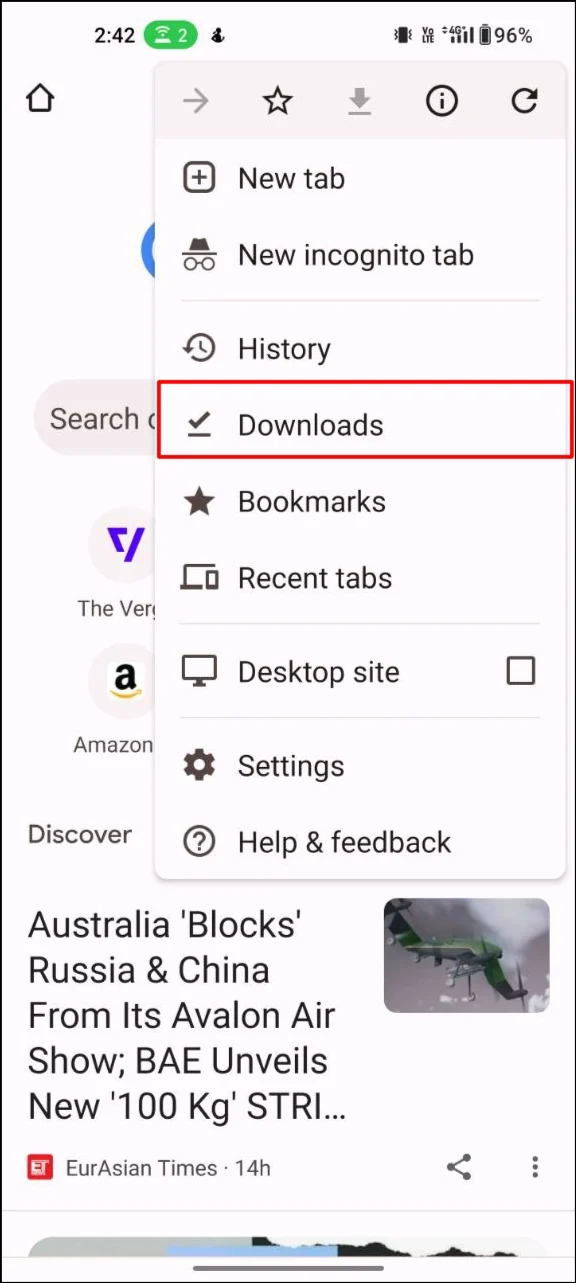This screenshot has height=1283, width=576.
Task: Open The Verge shortcut tile
Action: click(x=117, y=562)
